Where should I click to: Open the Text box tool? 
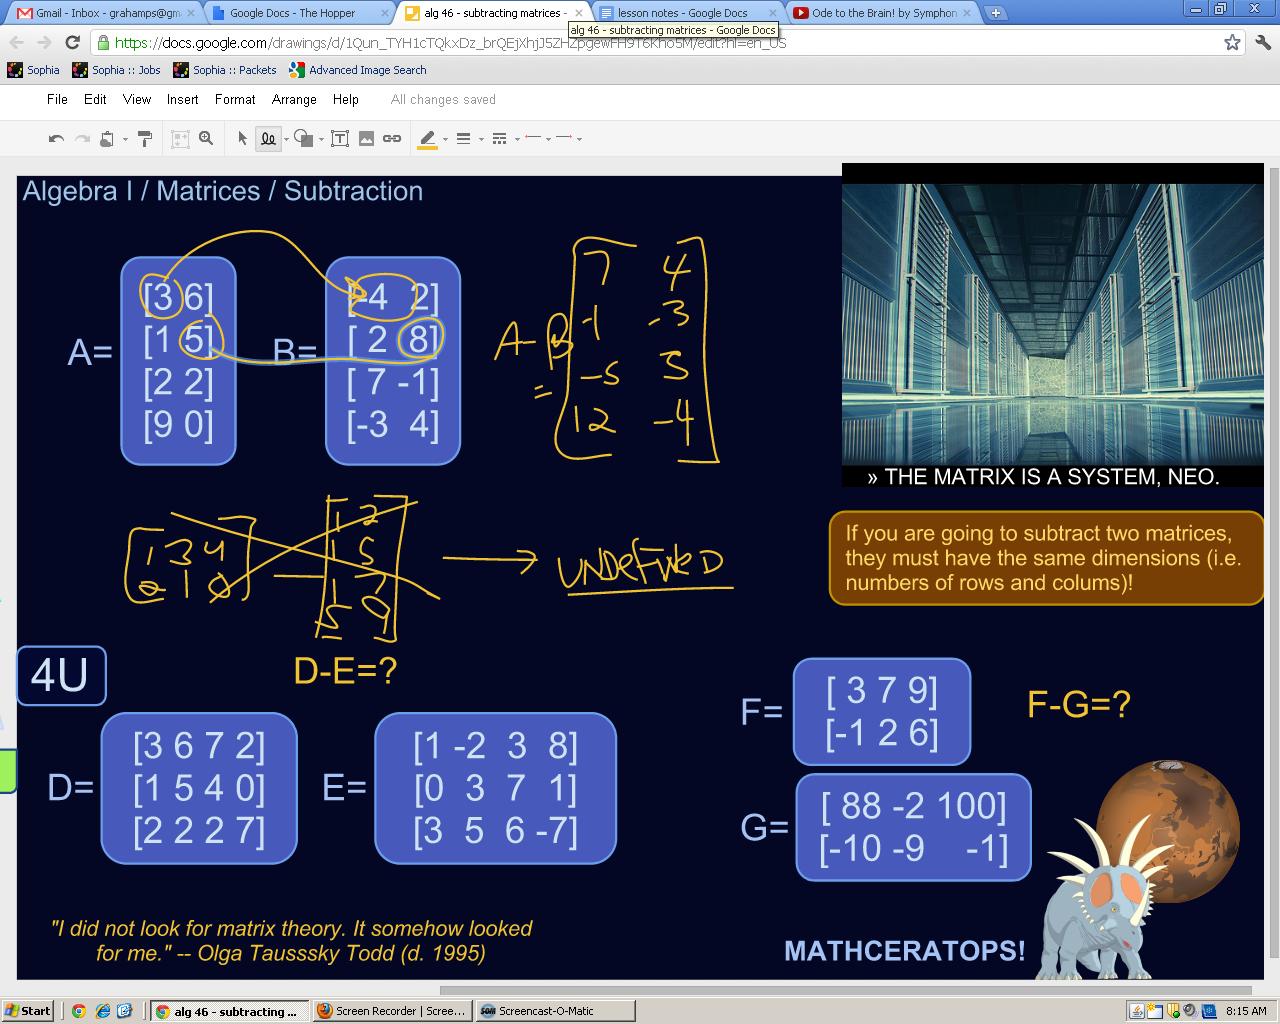point(340,138)
